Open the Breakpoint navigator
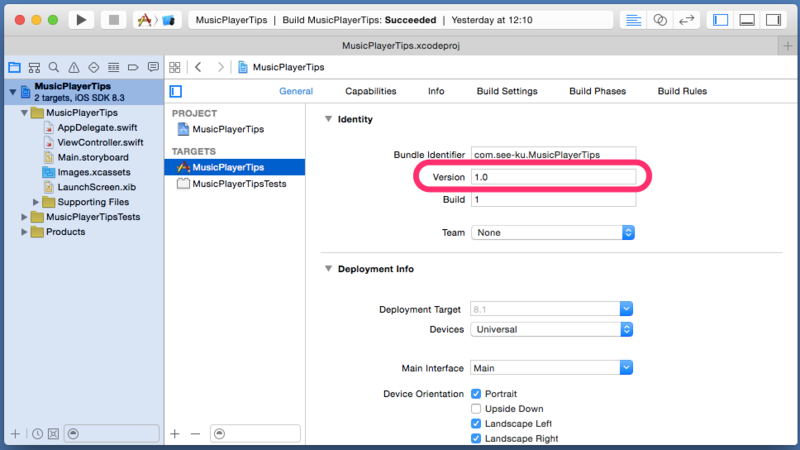This screenshot has width=800, height=450. pyautogui.click(x=133, y=67)
